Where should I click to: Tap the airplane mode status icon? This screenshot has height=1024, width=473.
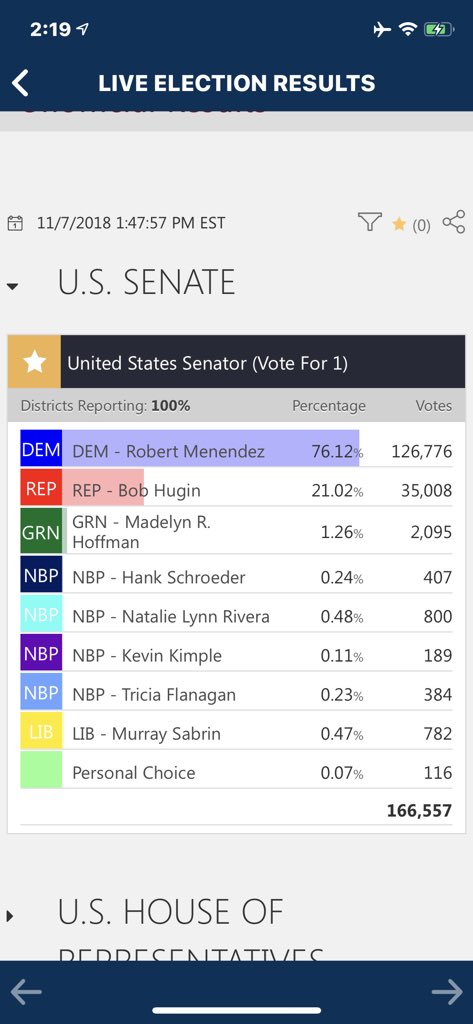pos(382,29)
